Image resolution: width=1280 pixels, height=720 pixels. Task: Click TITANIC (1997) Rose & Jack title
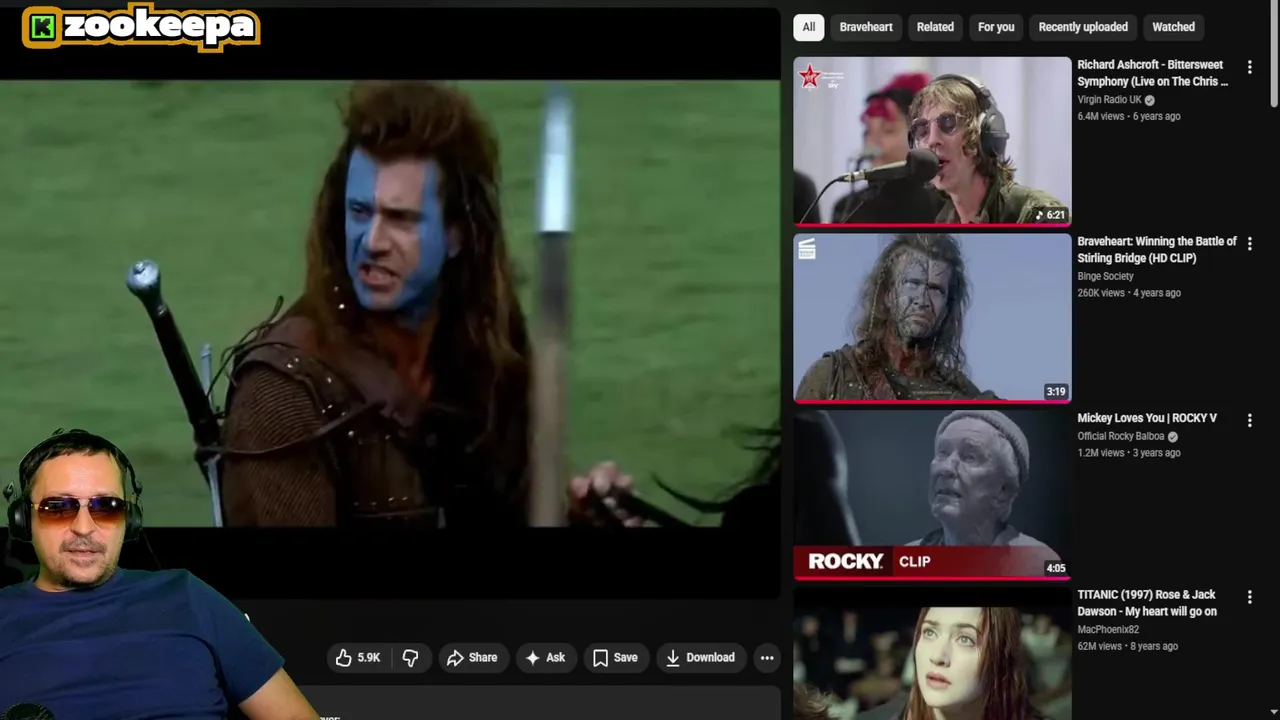pos(1147,603)
